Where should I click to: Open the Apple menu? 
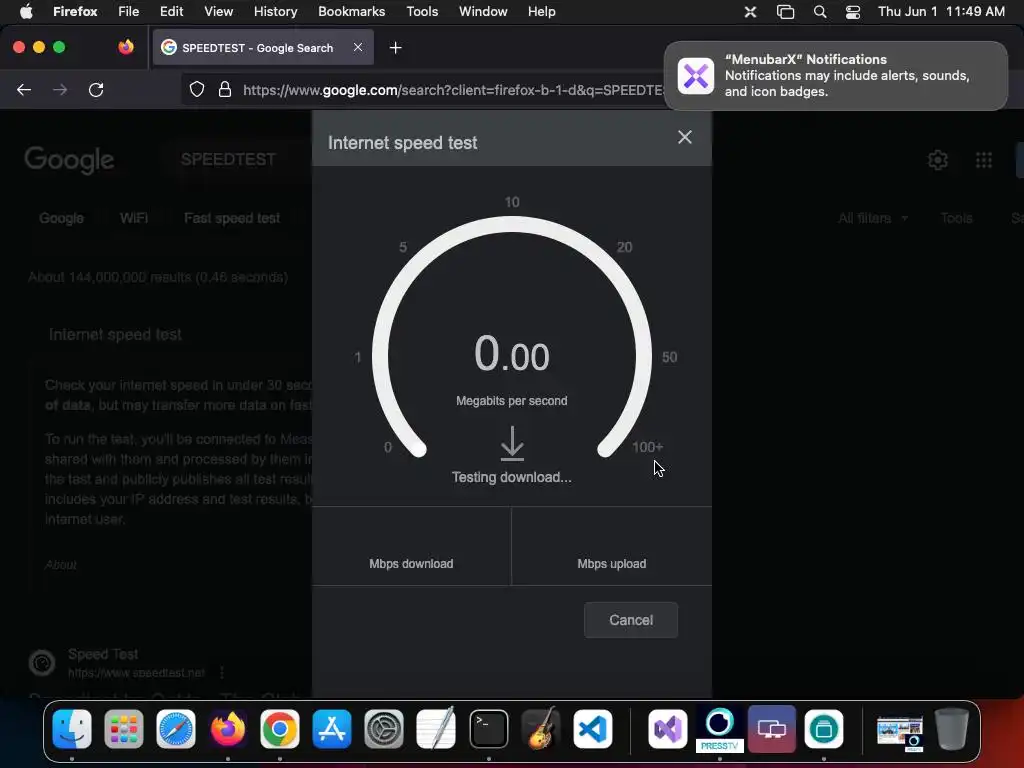coord(26,11)
